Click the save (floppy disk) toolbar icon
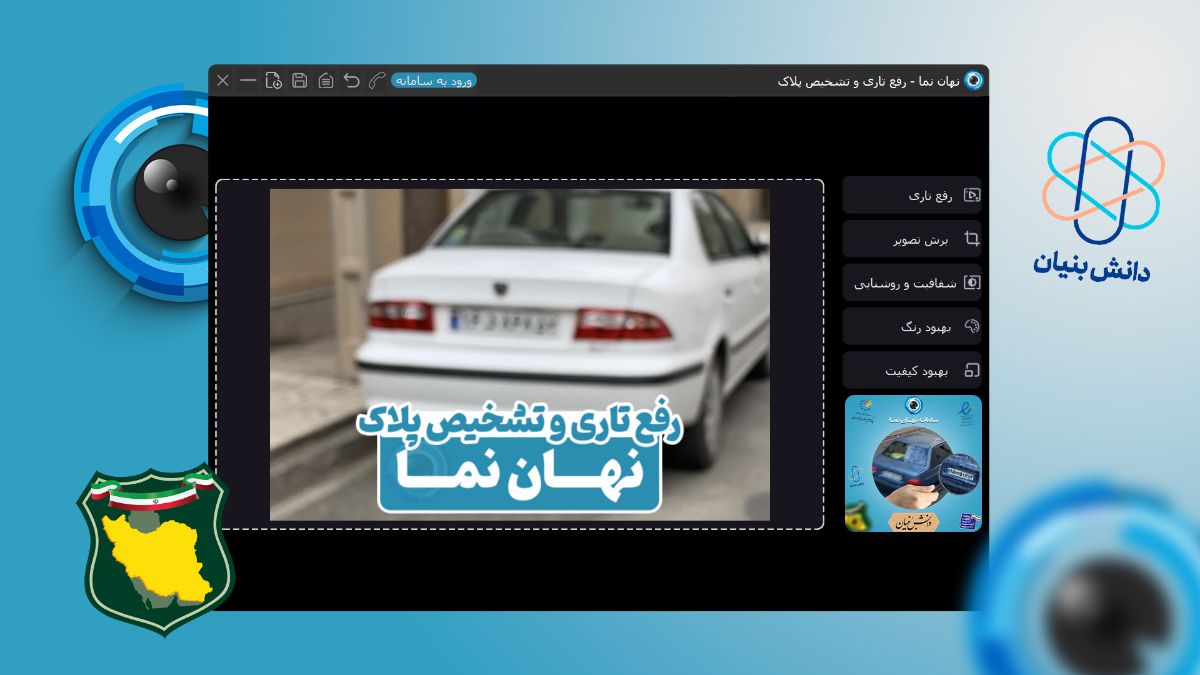The image size is (1200, 675). point(299,81)
